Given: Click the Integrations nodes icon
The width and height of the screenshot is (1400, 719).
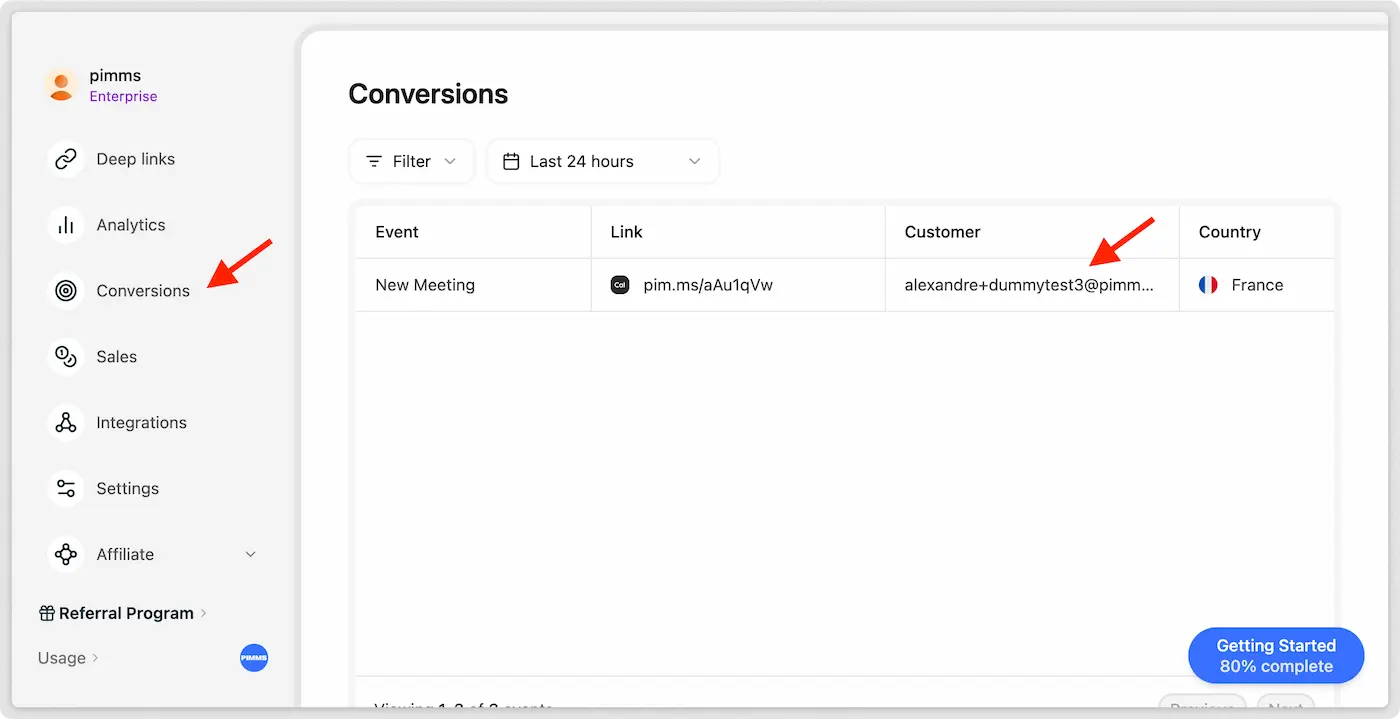Looking at the screenshot, I should 66,423.
